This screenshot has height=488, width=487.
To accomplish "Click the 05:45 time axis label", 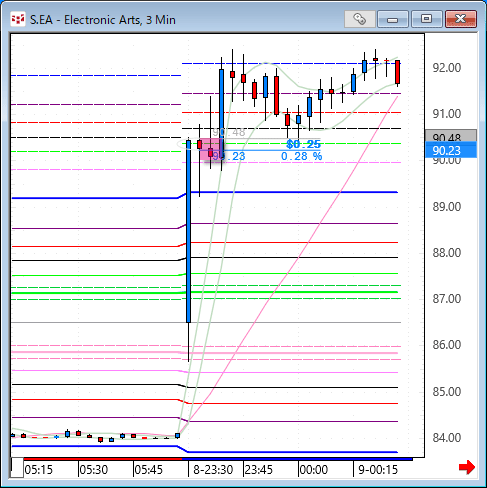I will (149, 470).
